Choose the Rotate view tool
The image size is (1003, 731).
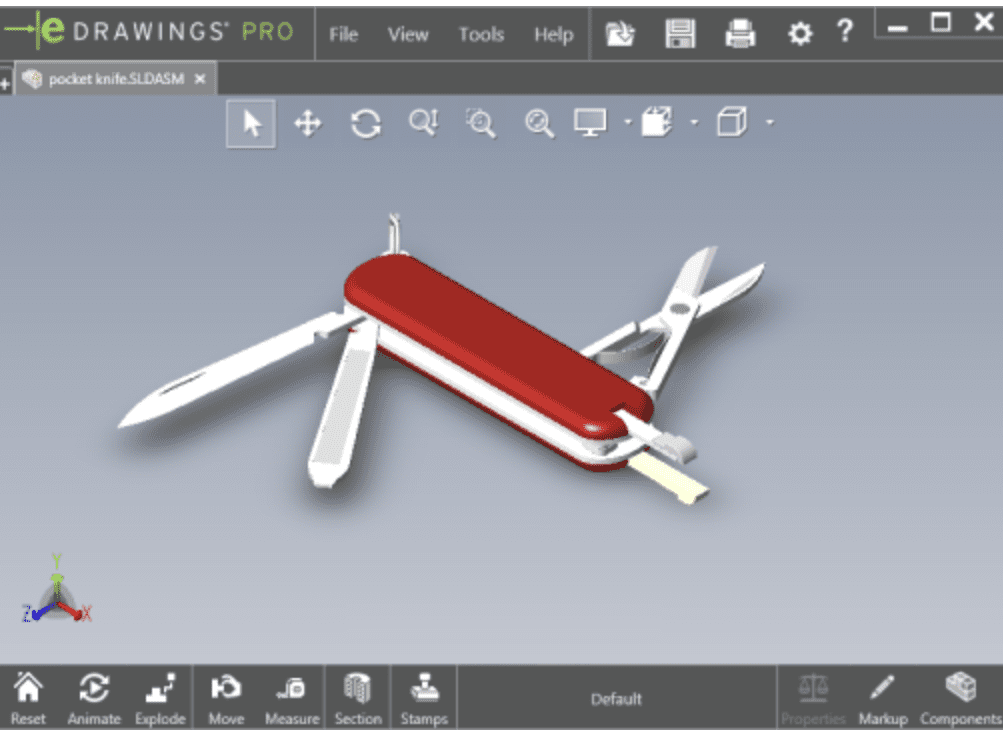coord(366,123)
